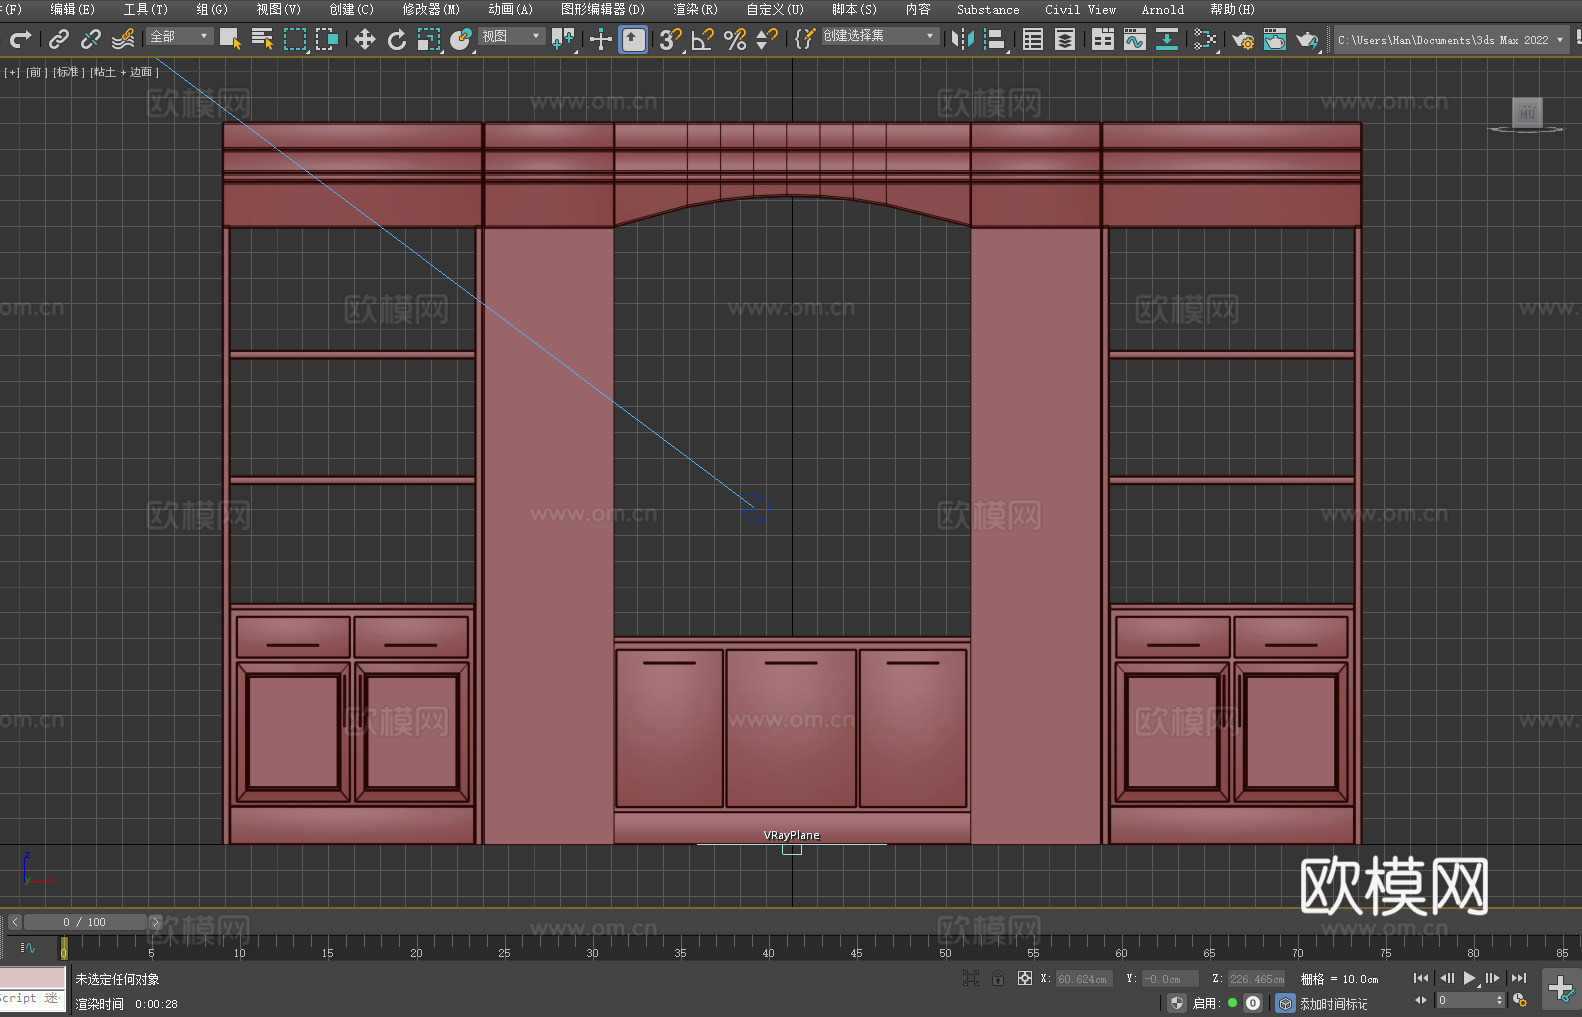1582x1017 pixels.
Task: Click Select and Manipulate icon
Action: 601,39
